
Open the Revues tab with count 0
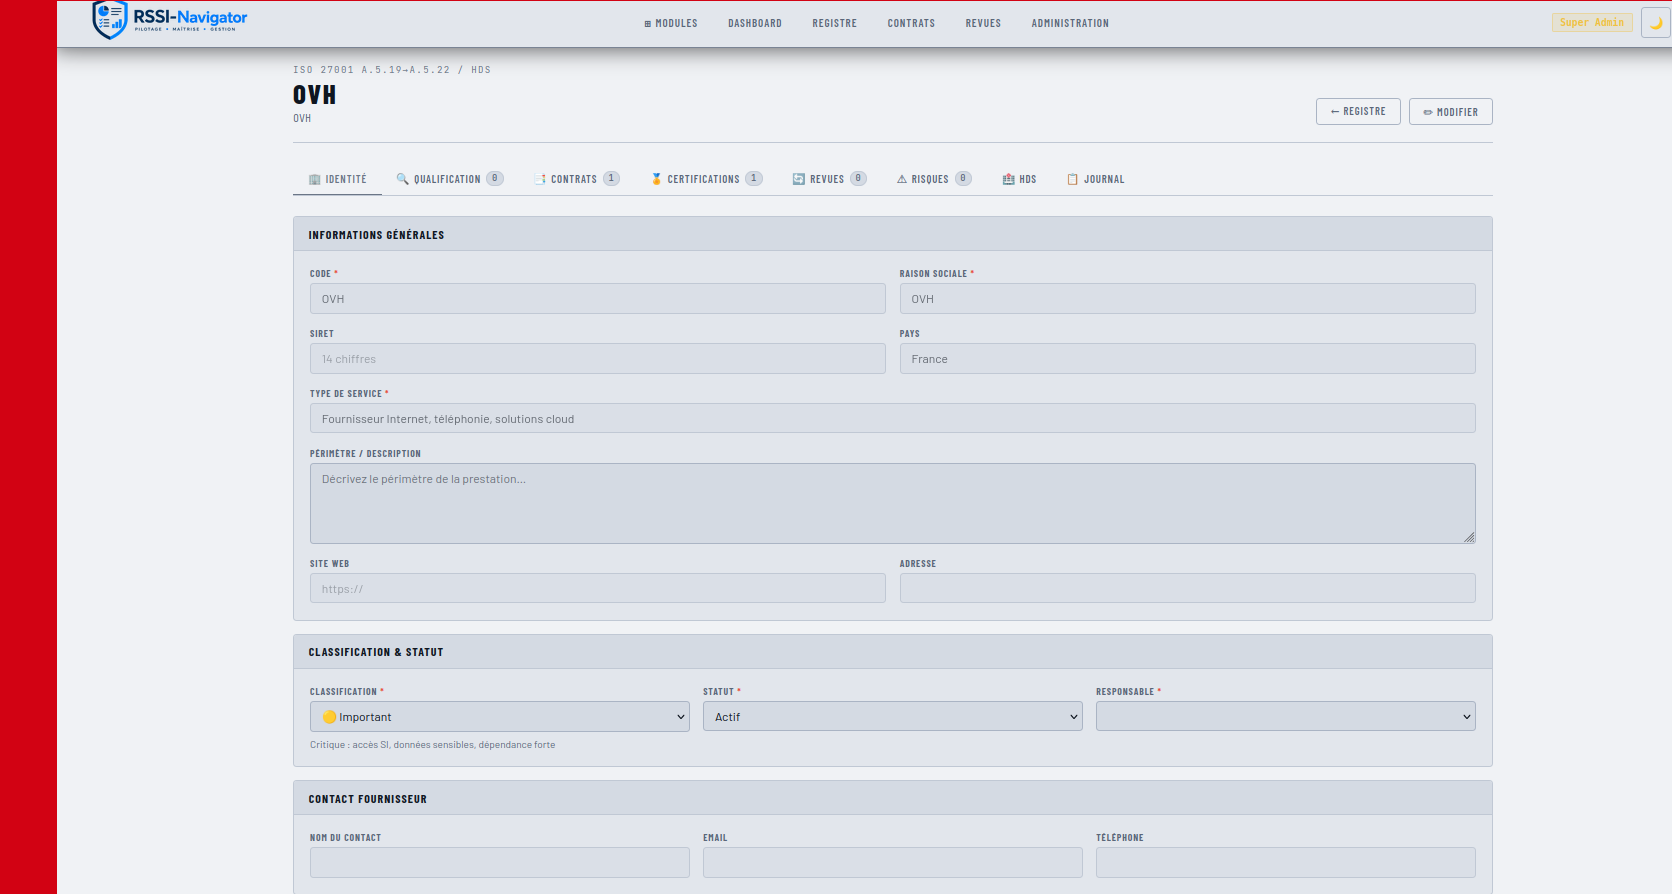[830, 179]
